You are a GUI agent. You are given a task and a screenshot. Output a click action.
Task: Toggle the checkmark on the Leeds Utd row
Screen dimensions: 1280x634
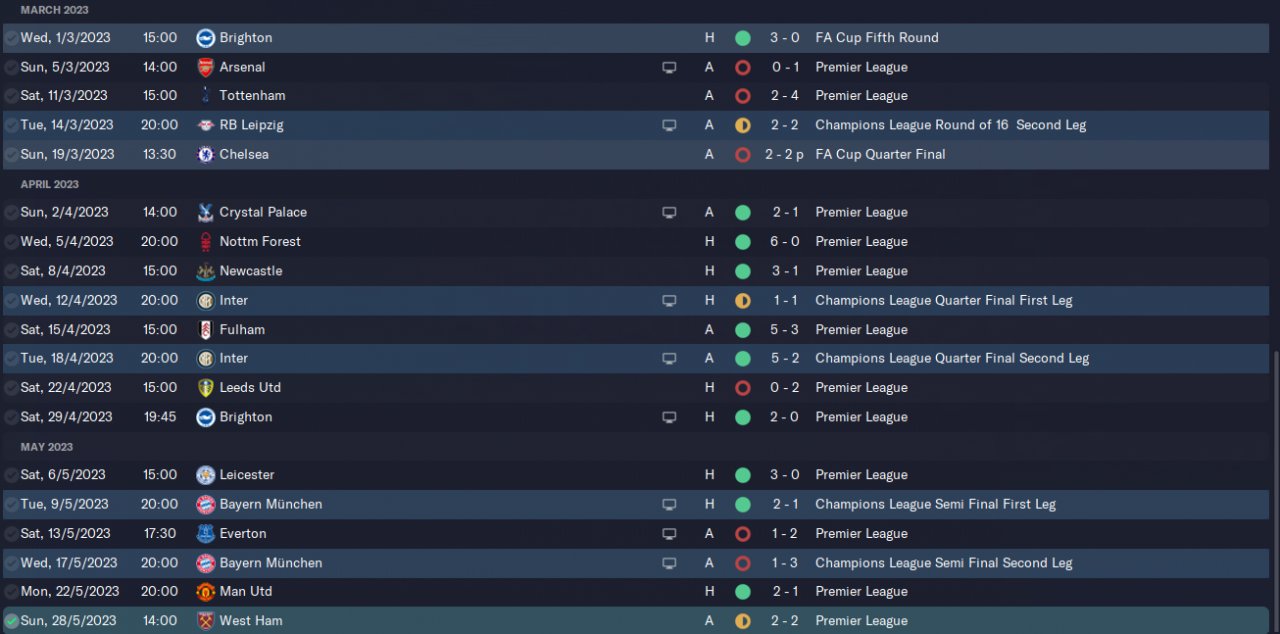point(11,388)
